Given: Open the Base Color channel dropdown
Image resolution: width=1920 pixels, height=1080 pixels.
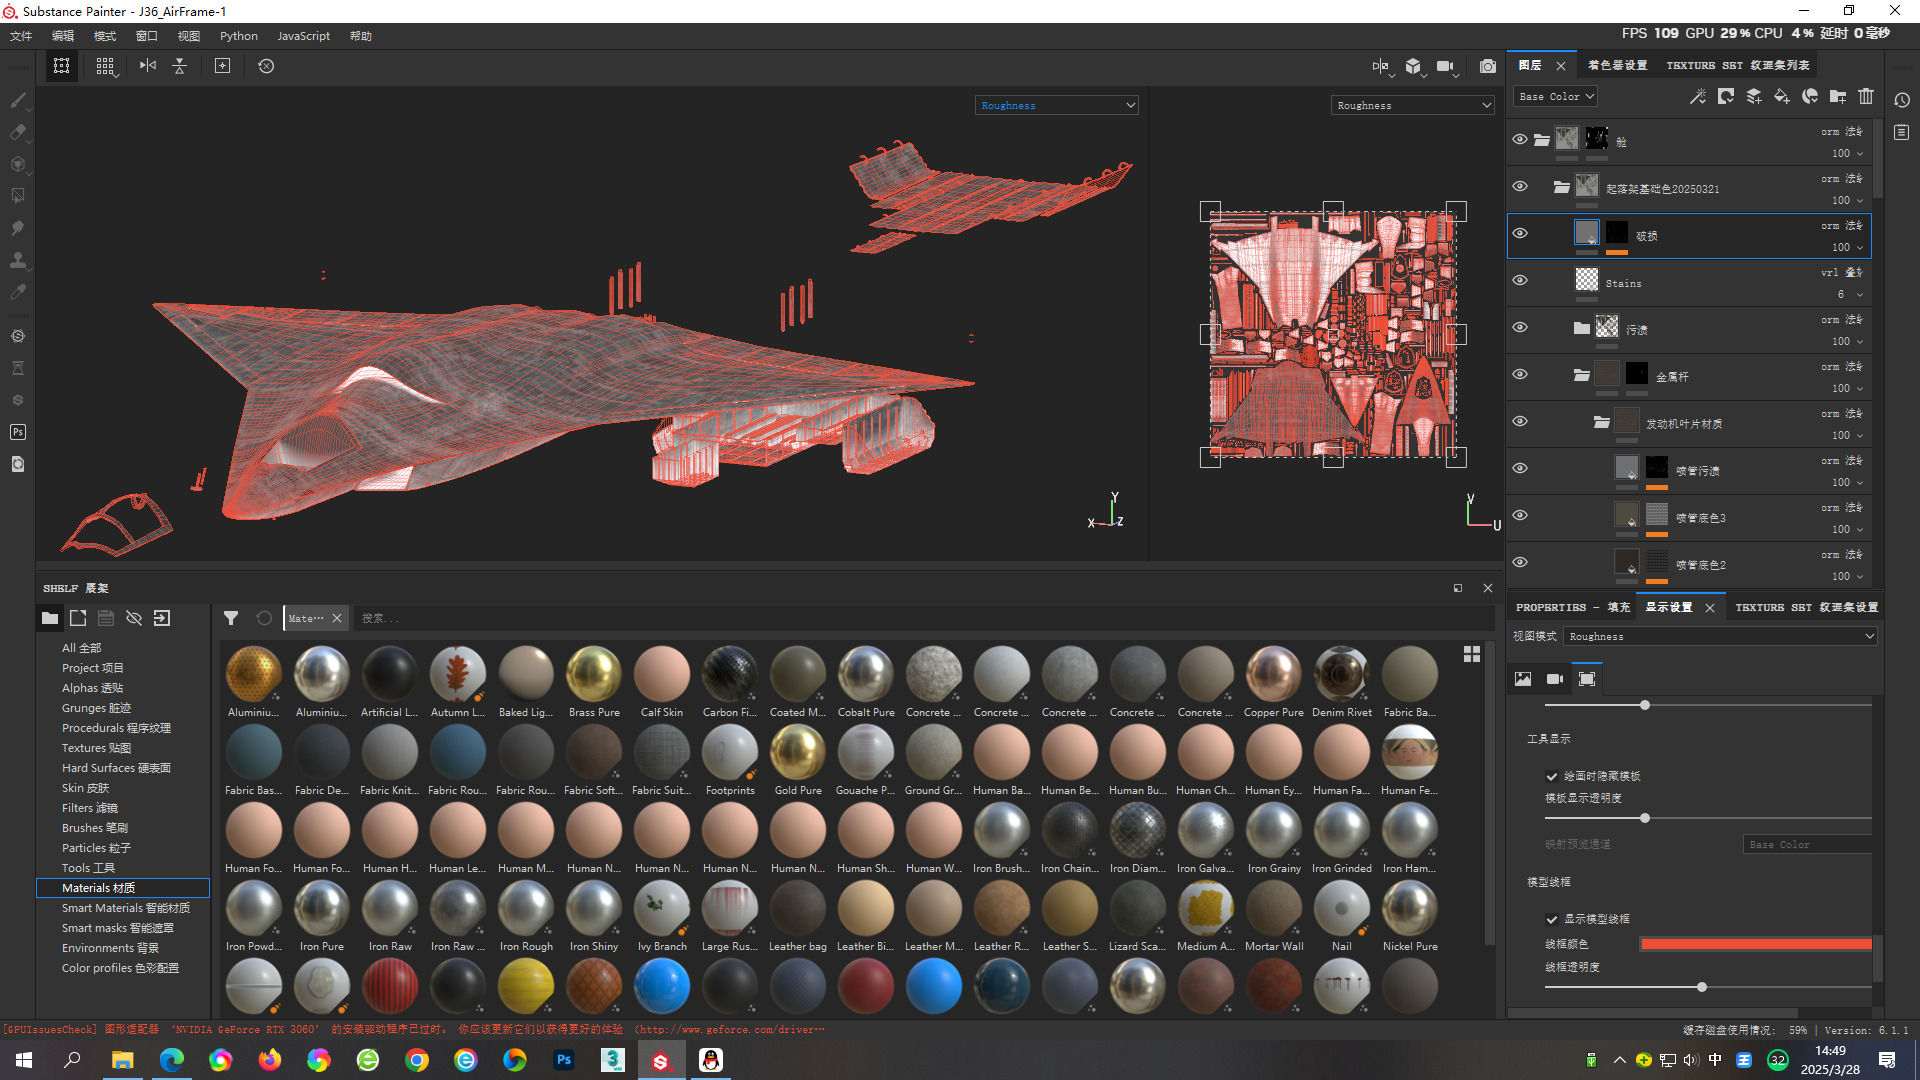Looking at the screenshot, I should 1556,97.
